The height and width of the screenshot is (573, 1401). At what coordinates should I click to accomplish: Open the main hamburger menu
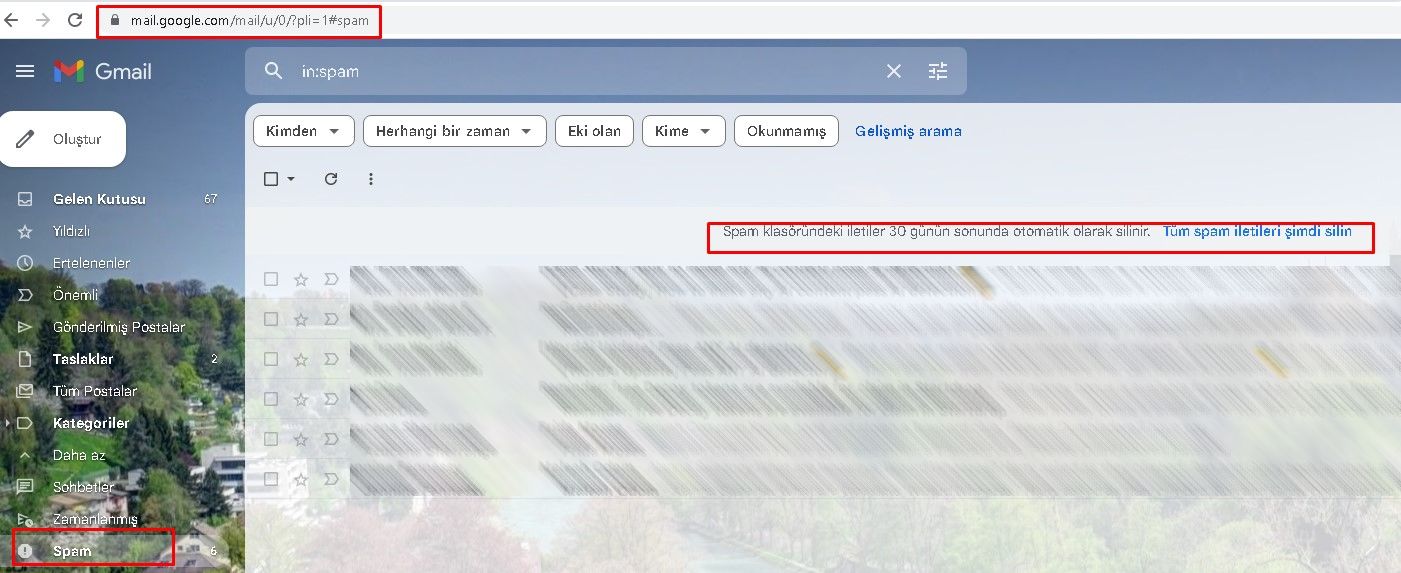25,71
